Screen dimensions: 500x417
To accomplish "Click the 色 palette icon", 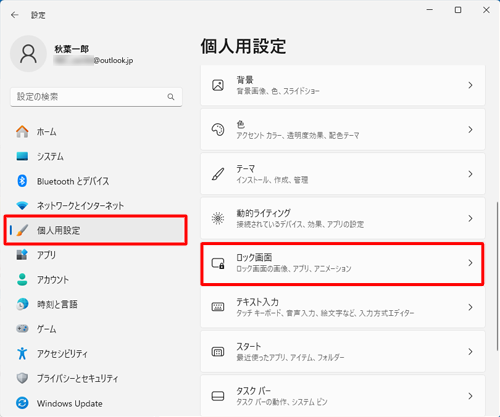I will click(x=218, y=130).
